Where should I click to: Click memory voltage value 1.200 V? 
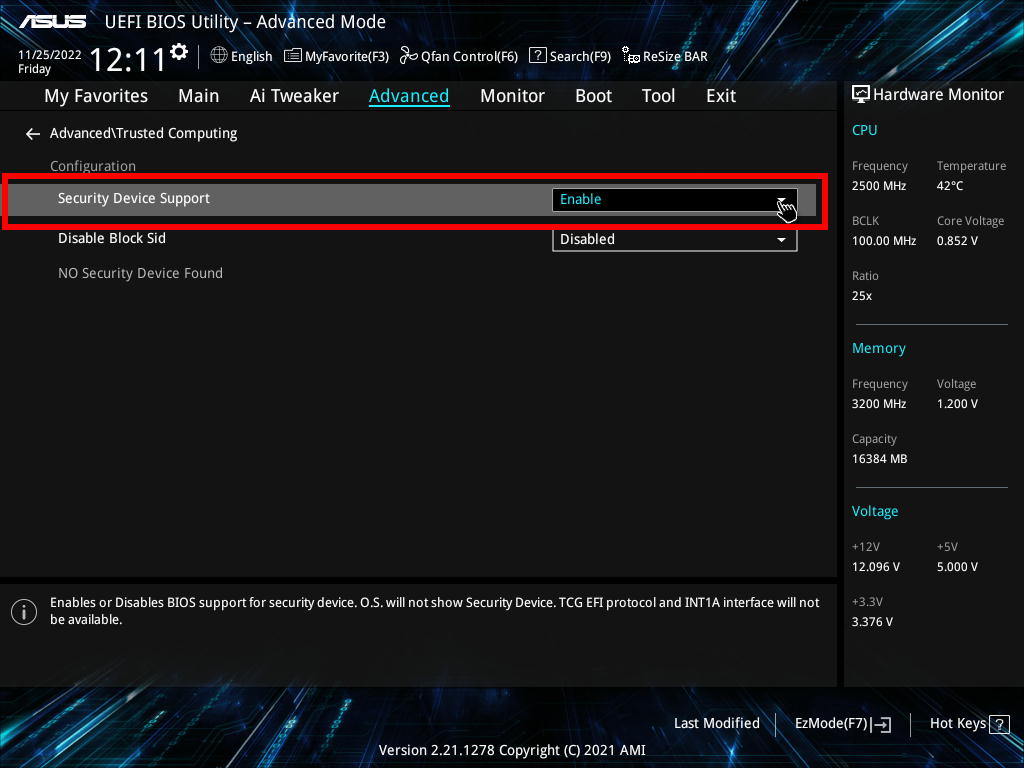point(957,404)
